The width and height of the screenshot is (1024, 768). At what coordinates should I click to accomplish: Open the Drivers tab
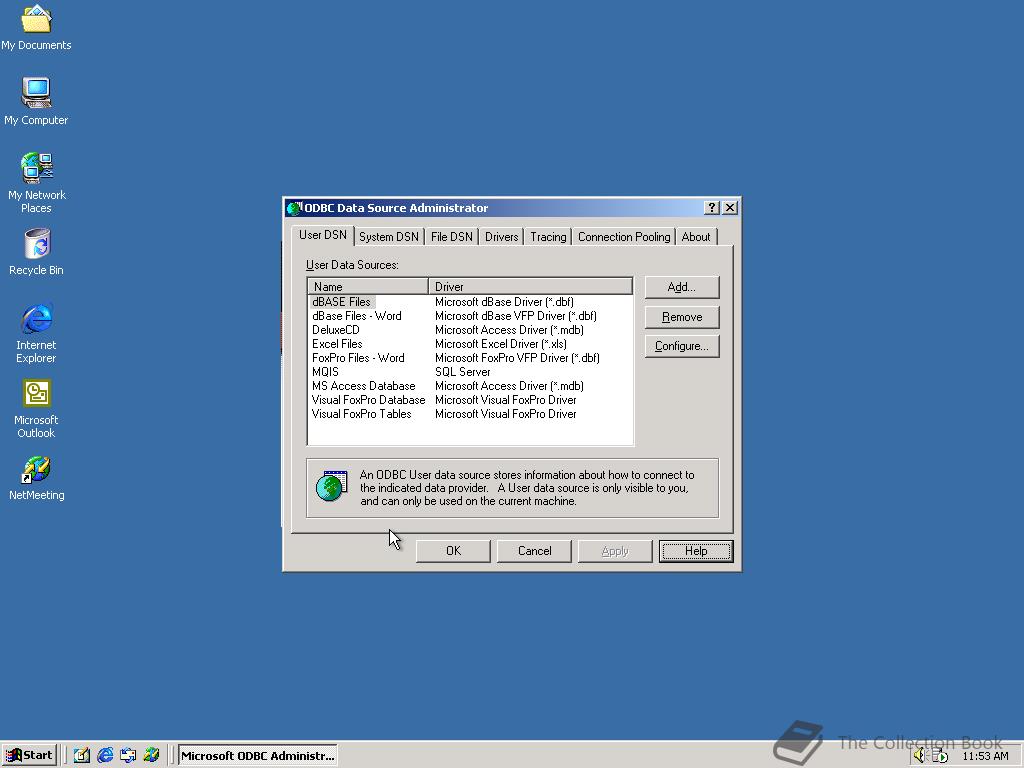[502, 237]
